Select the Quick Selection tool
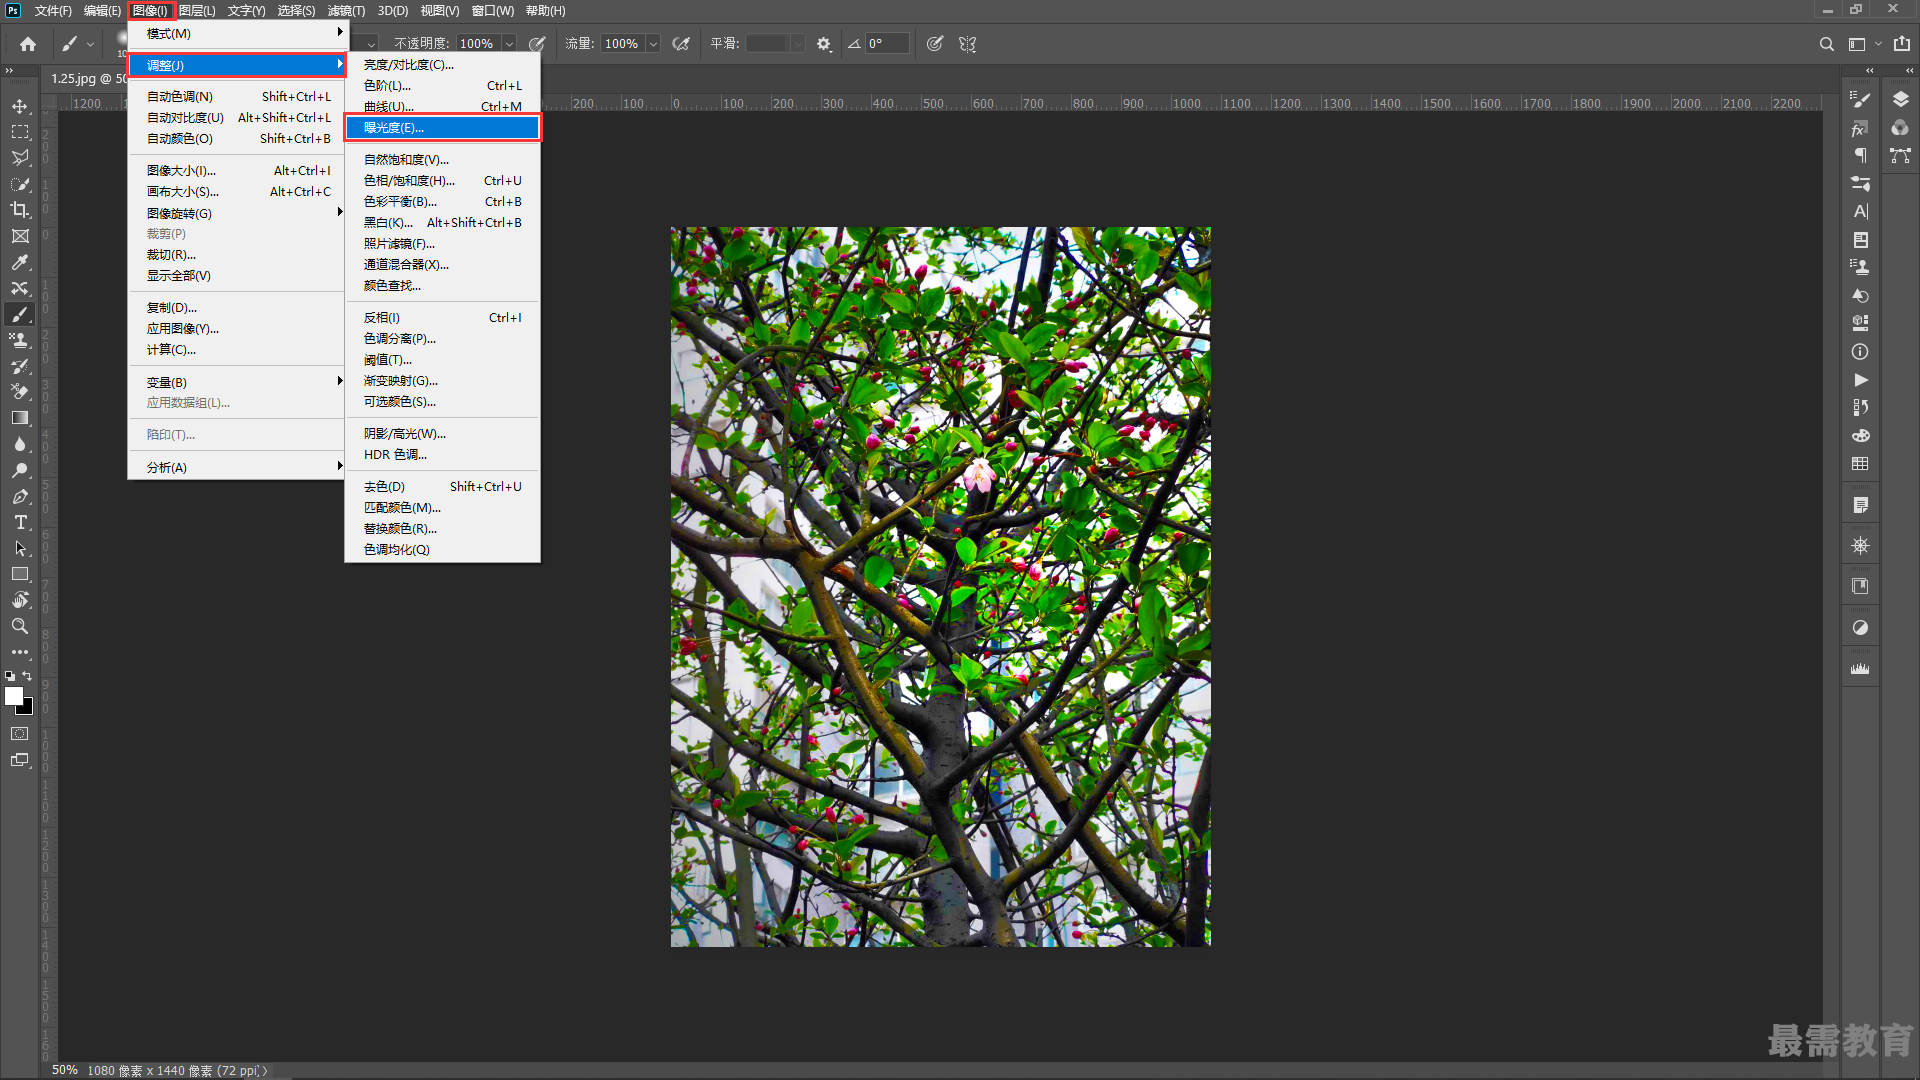The width and height of the screenshot is (1920, 1080). tap(20, 184)
